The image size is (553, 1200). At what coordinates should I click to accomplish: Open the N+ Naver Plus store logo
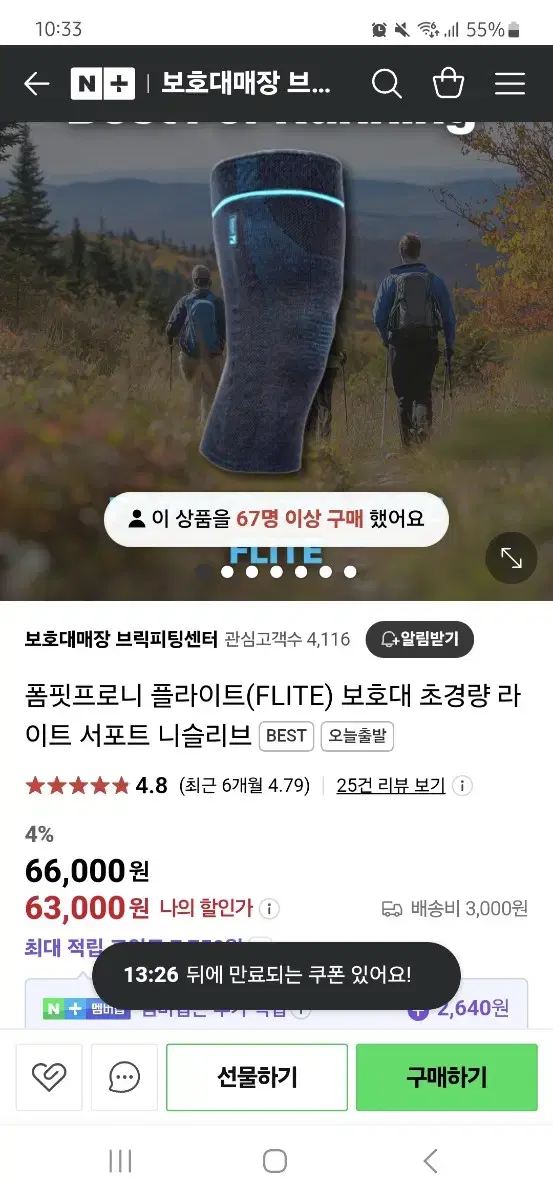pyautogui.click(x=103, y=84)
